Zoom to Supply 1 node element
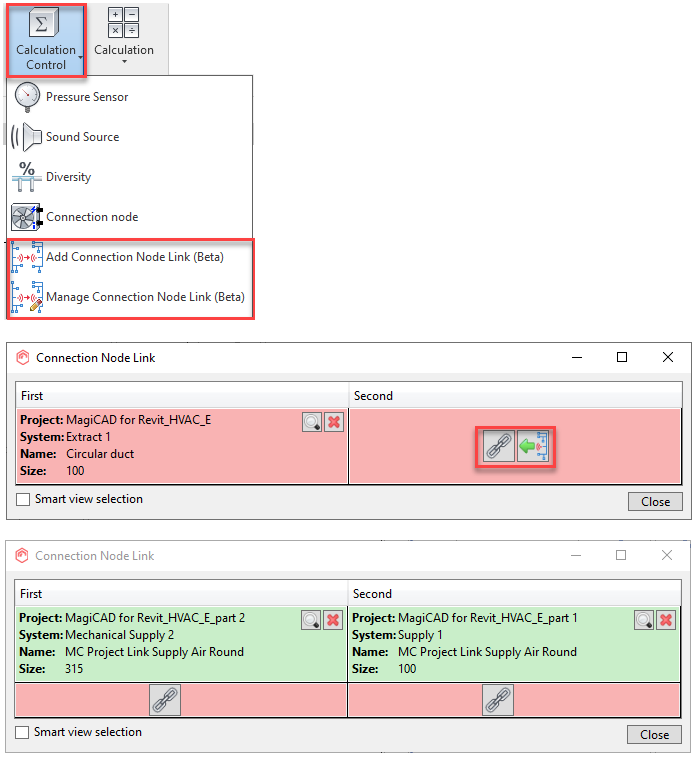The width and height of the screenshot is (697, 757). [644, 620]
